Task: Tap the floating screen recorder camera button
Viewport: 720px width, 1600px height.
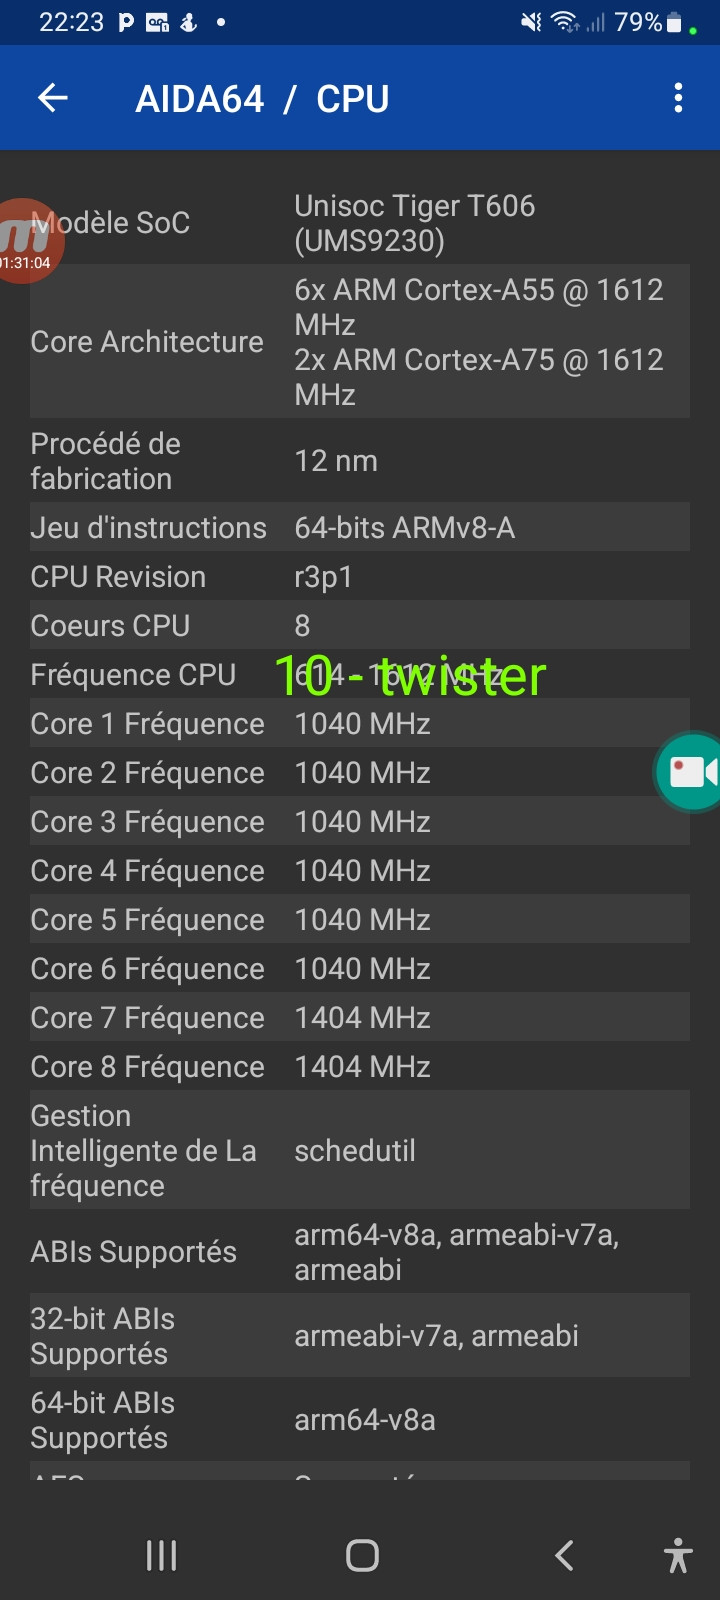Action: 692,772
